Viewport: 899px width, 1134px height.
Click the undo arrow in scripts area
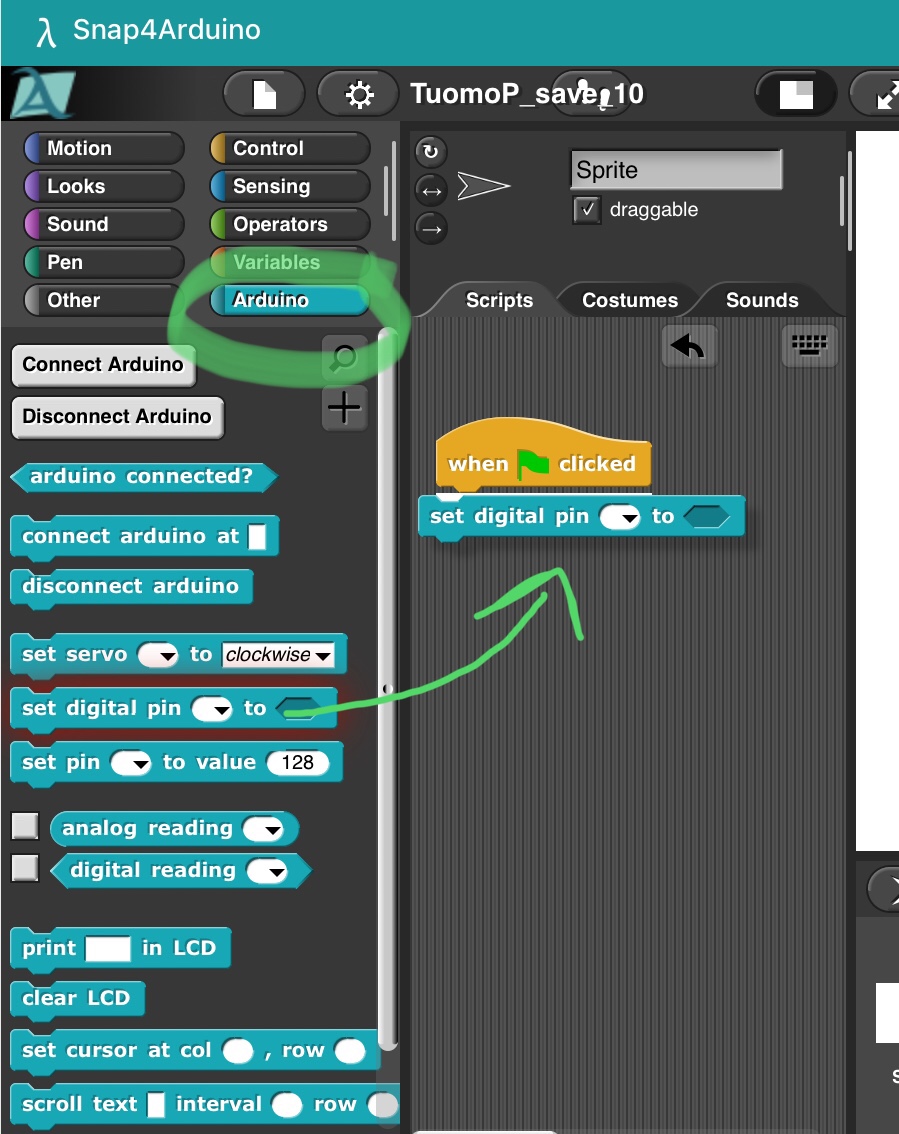click(x=688, y=346)
